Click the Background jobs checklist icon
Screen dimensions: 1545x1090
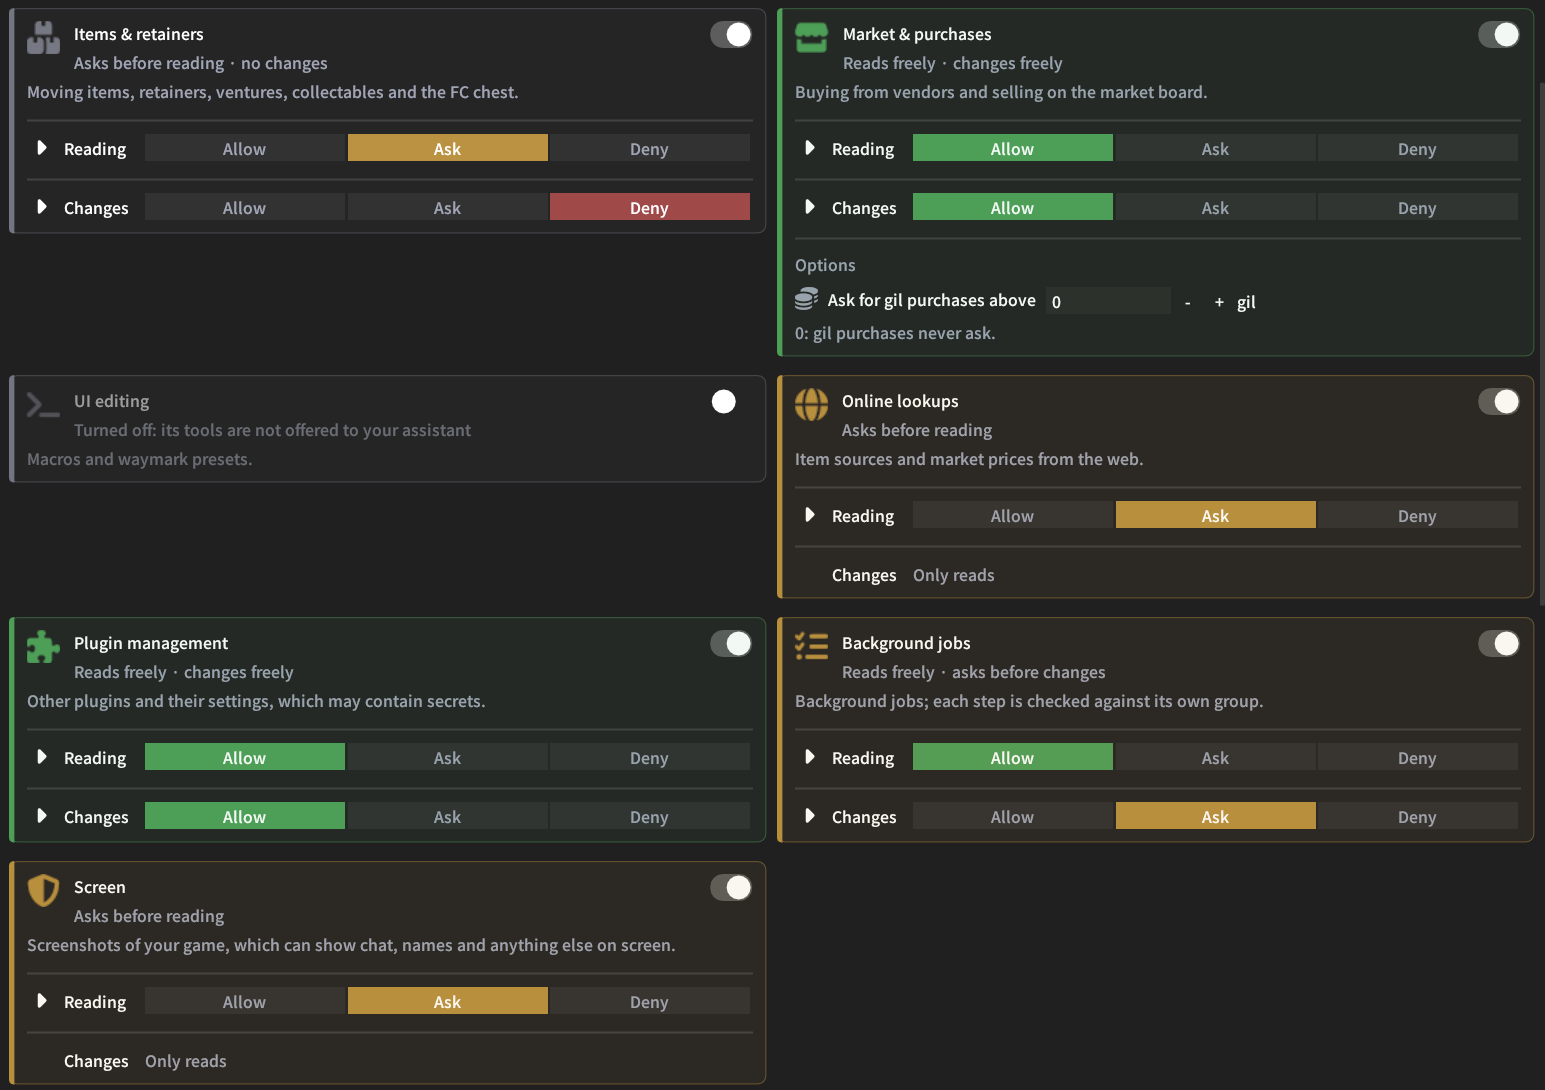tap(811, 646)
